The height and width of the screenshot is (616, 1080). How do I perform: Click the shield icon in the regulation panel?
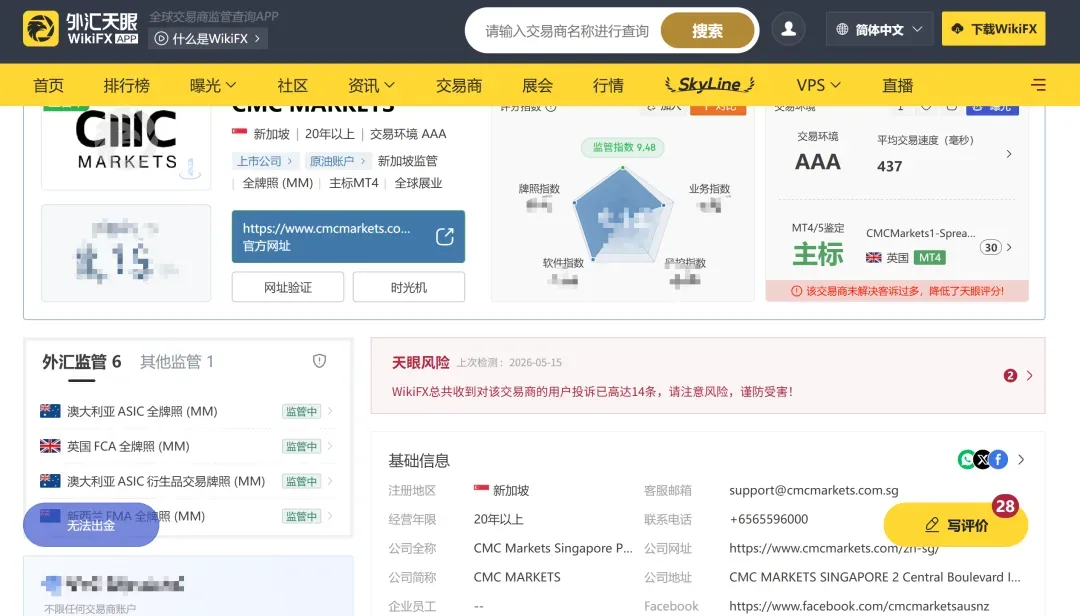[x=319, y=360]
